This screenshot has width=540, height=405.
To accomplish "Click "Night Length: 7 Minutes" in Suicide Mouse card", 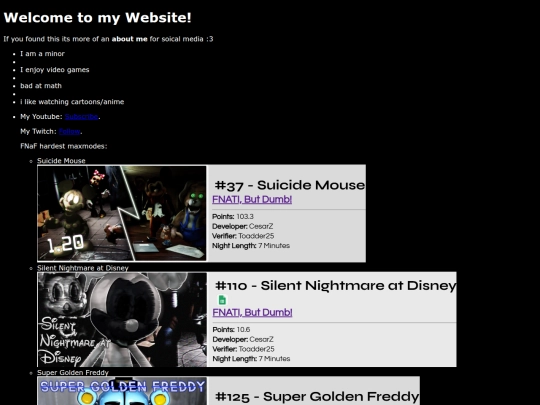I will click(x=251, y=246).
